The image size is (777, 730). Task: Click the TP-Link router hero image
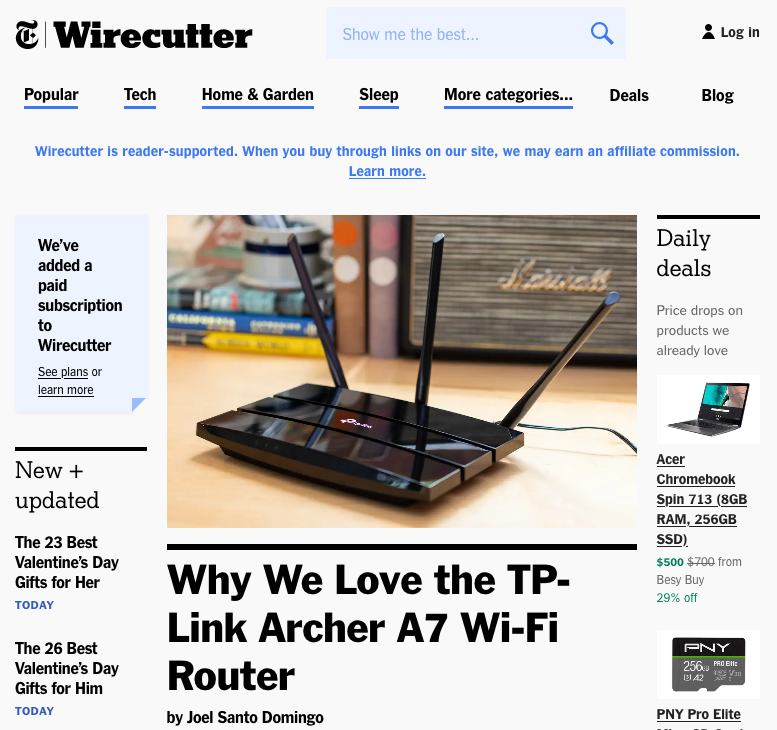click(x=402, y=371)
